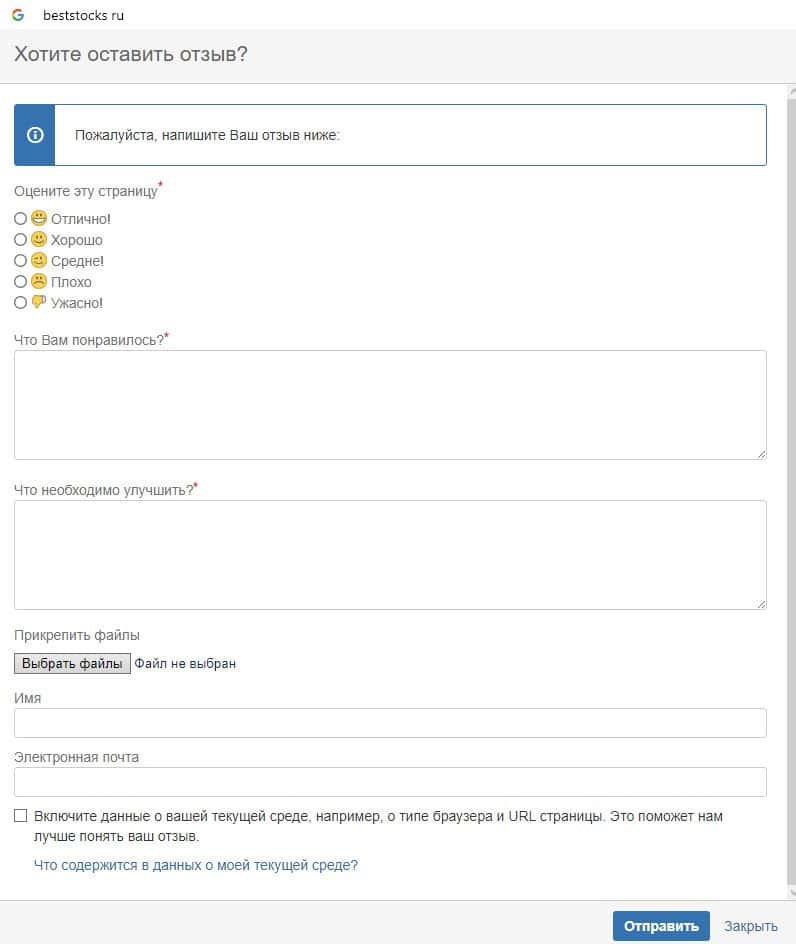This screenshot has width=796, height=944.
Task: Pick the Средне! radio option
Action: click(x=21, y=261)
